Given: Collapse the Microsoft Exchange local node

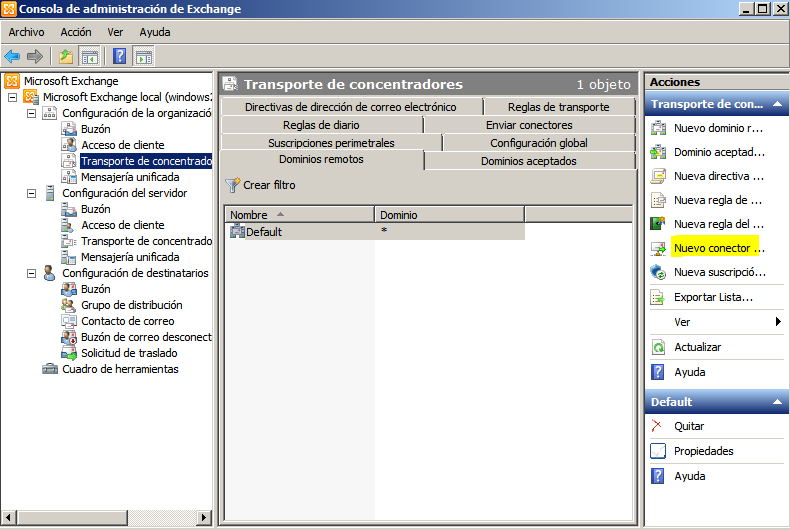Looking at the screenshot, I should click(x=13, y=97).
